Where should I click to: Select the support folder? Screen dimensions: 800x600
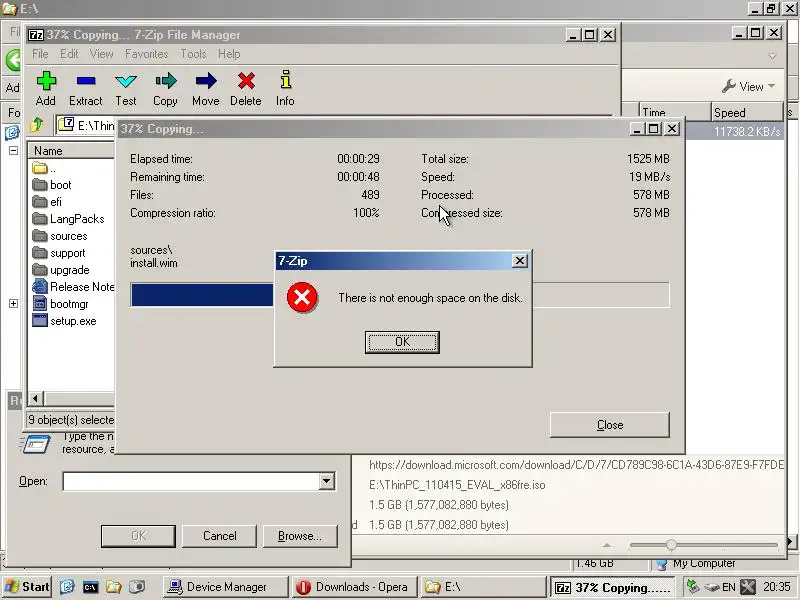coord(59,253)
